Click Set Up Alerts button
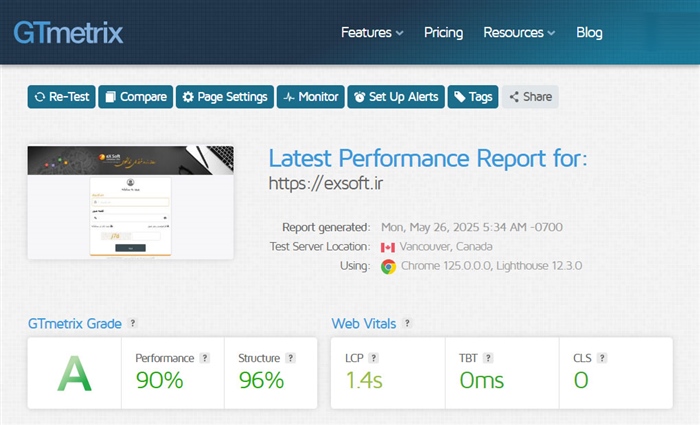This screenshot has height=425, width=700. [396, 97]
